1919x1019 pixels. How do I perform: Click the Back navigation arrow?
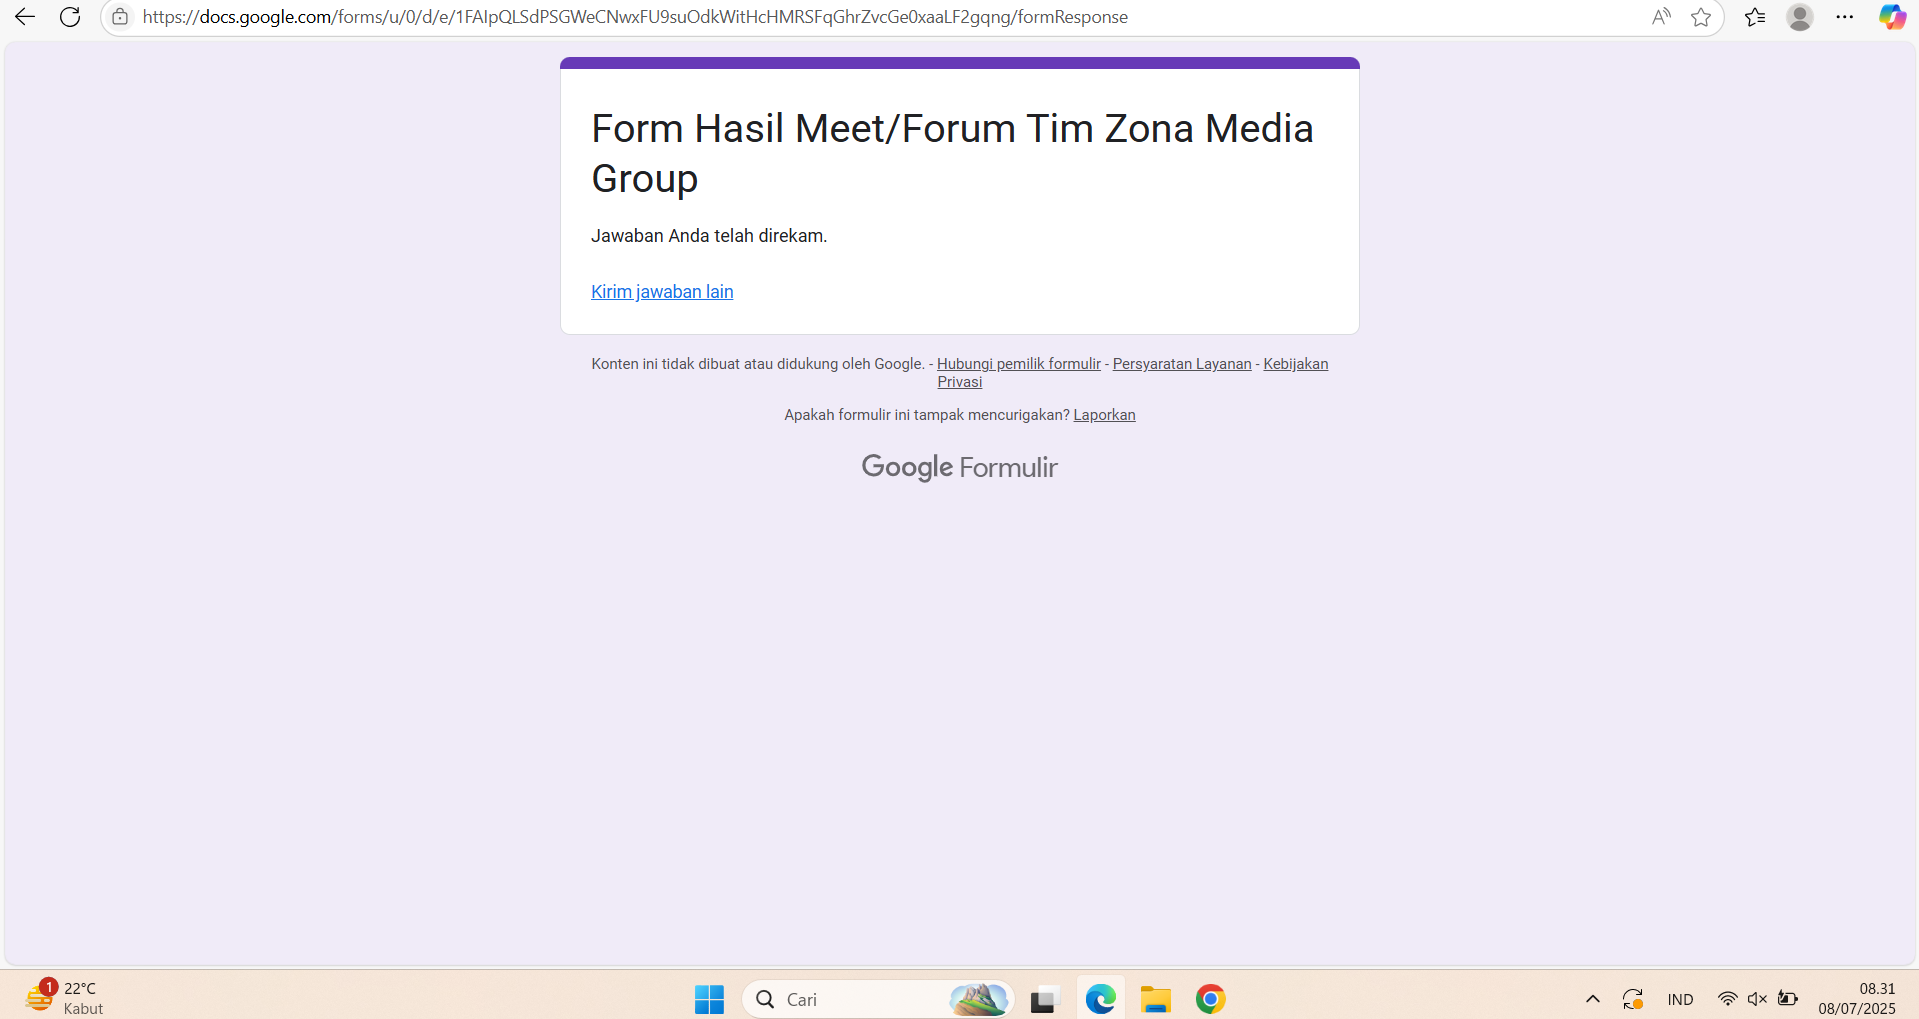[24, 16]
